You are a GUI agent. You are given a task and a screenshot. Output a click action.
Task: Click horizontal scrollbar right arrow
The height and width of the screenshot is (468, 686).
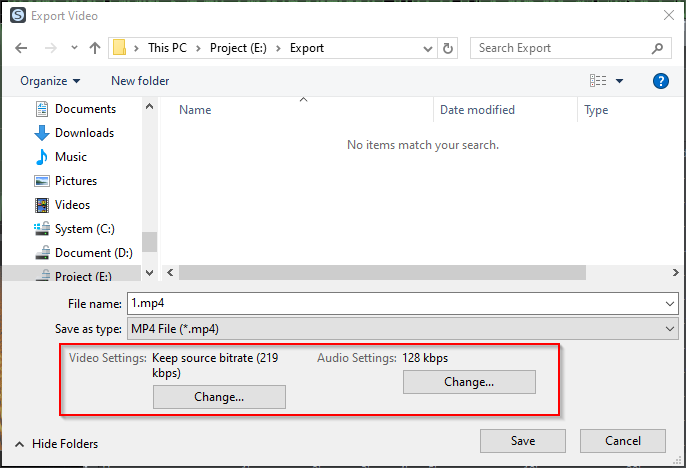[676, 272]
